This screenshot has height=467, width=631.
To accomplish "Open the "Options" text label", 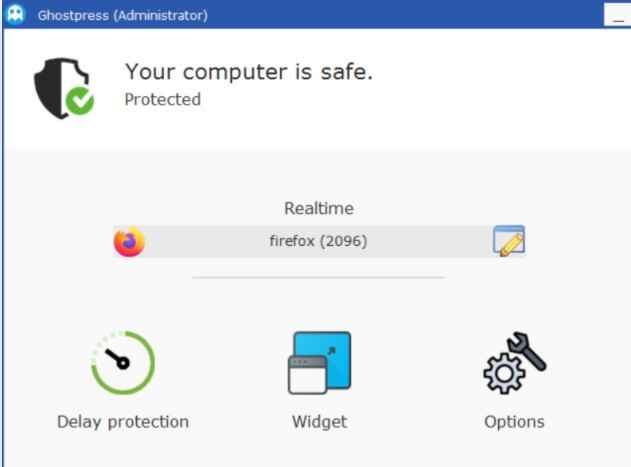I will 514,422.
